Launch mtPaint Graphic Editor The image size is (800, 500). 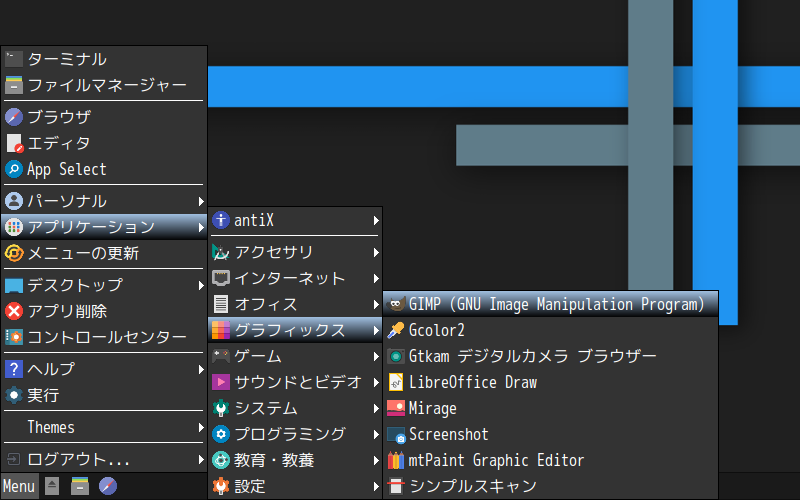551,460
